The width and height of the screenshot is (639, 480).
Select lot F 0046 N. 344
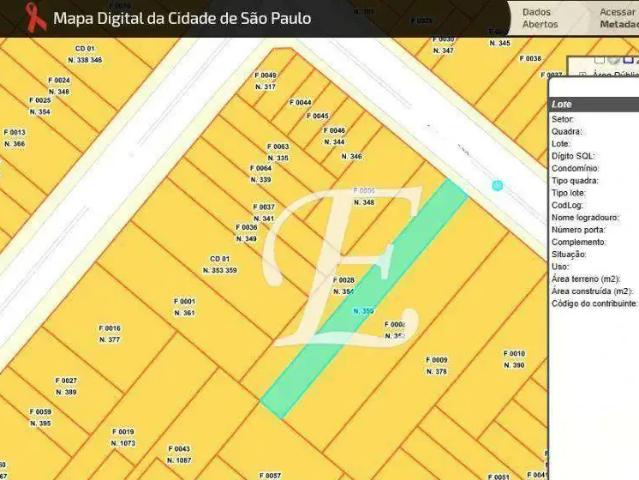point(334,136)
